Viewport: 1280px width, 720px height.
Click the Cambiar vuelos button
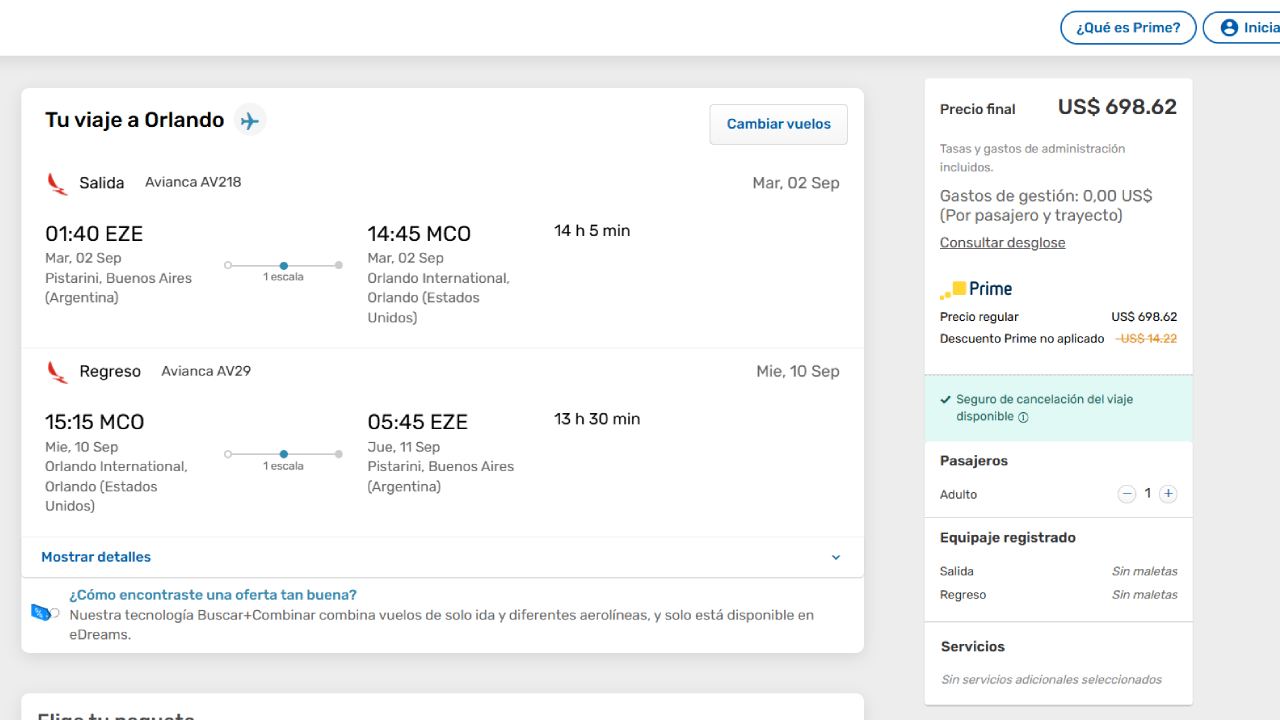point(779,124)
